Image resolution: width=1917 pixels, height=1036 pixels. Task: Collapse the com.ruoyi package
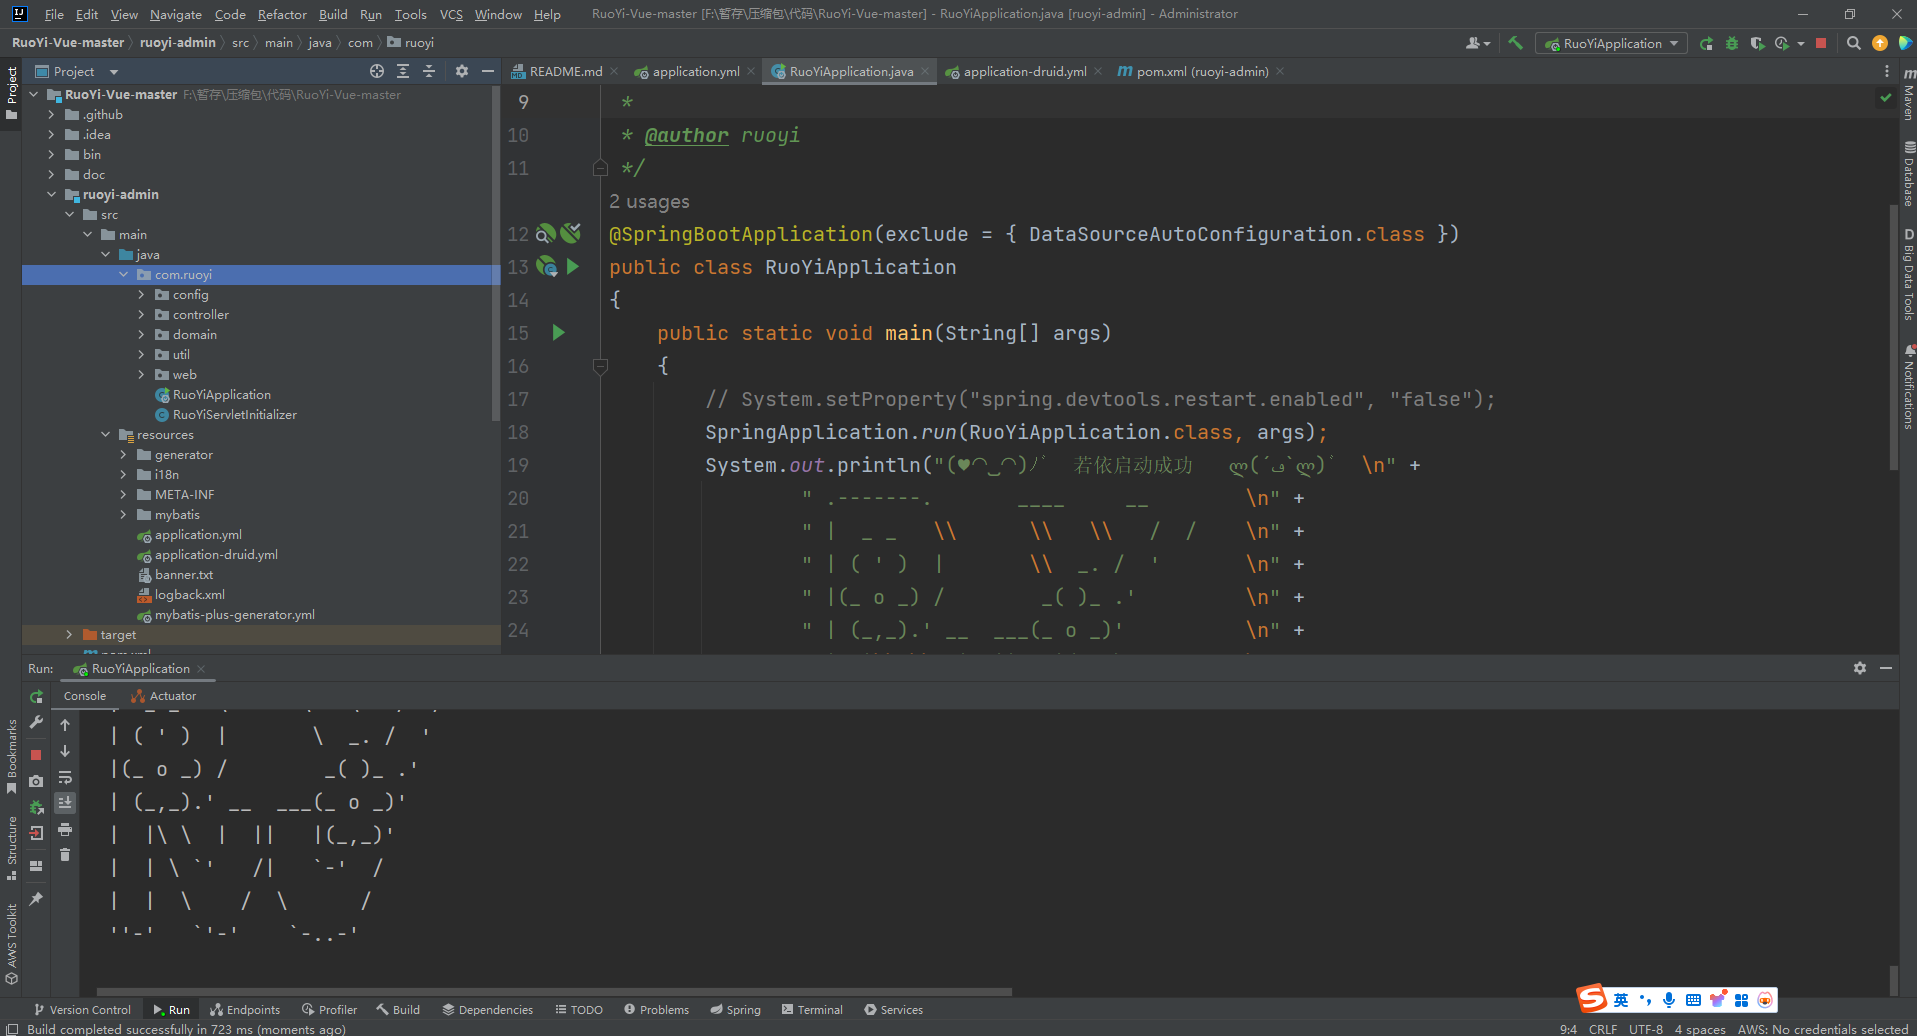tap(123, 275)
